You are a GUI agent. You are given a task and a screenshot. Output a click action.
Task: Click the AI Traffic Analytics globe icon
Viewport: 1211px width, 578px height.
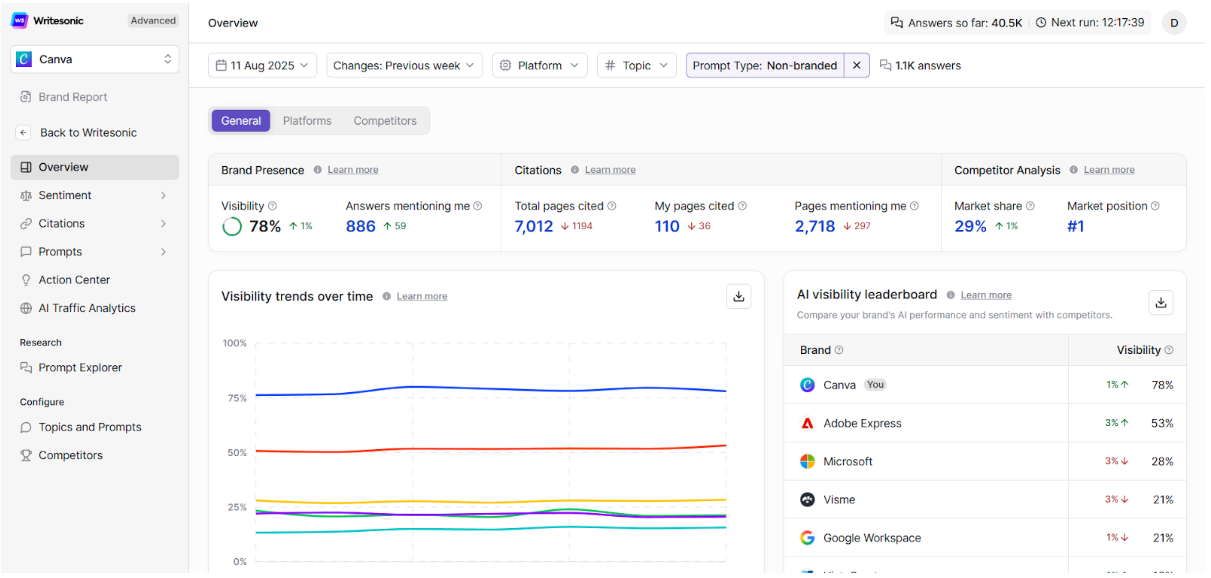click(27, 308)
